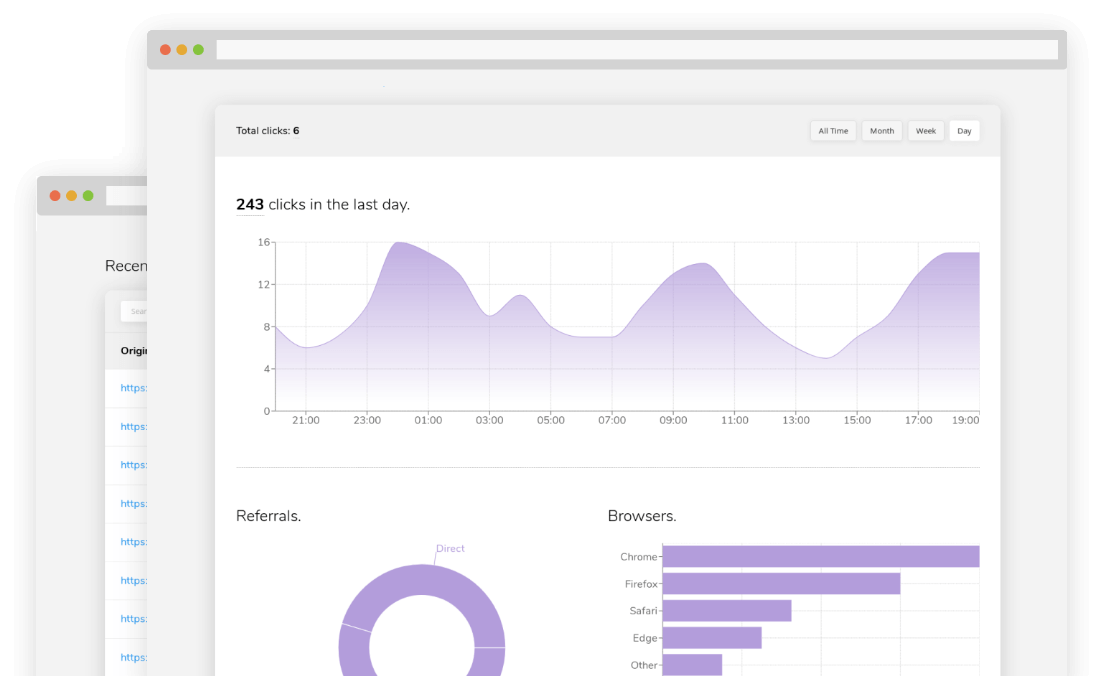Click the Total clicks: 6 label
The image size is (1102, 676).
tap(268, 131)
